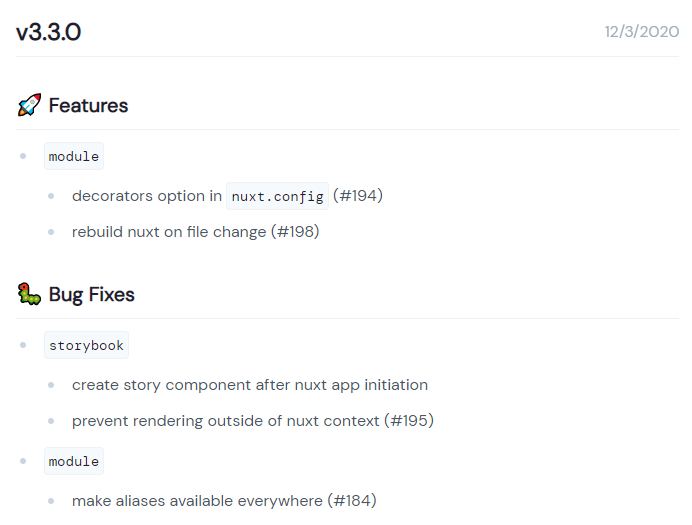Click the 12/3/2020 release date
The width and height of the screenshot is (692, 525).
pyautogui.click(x=641, y=32)
